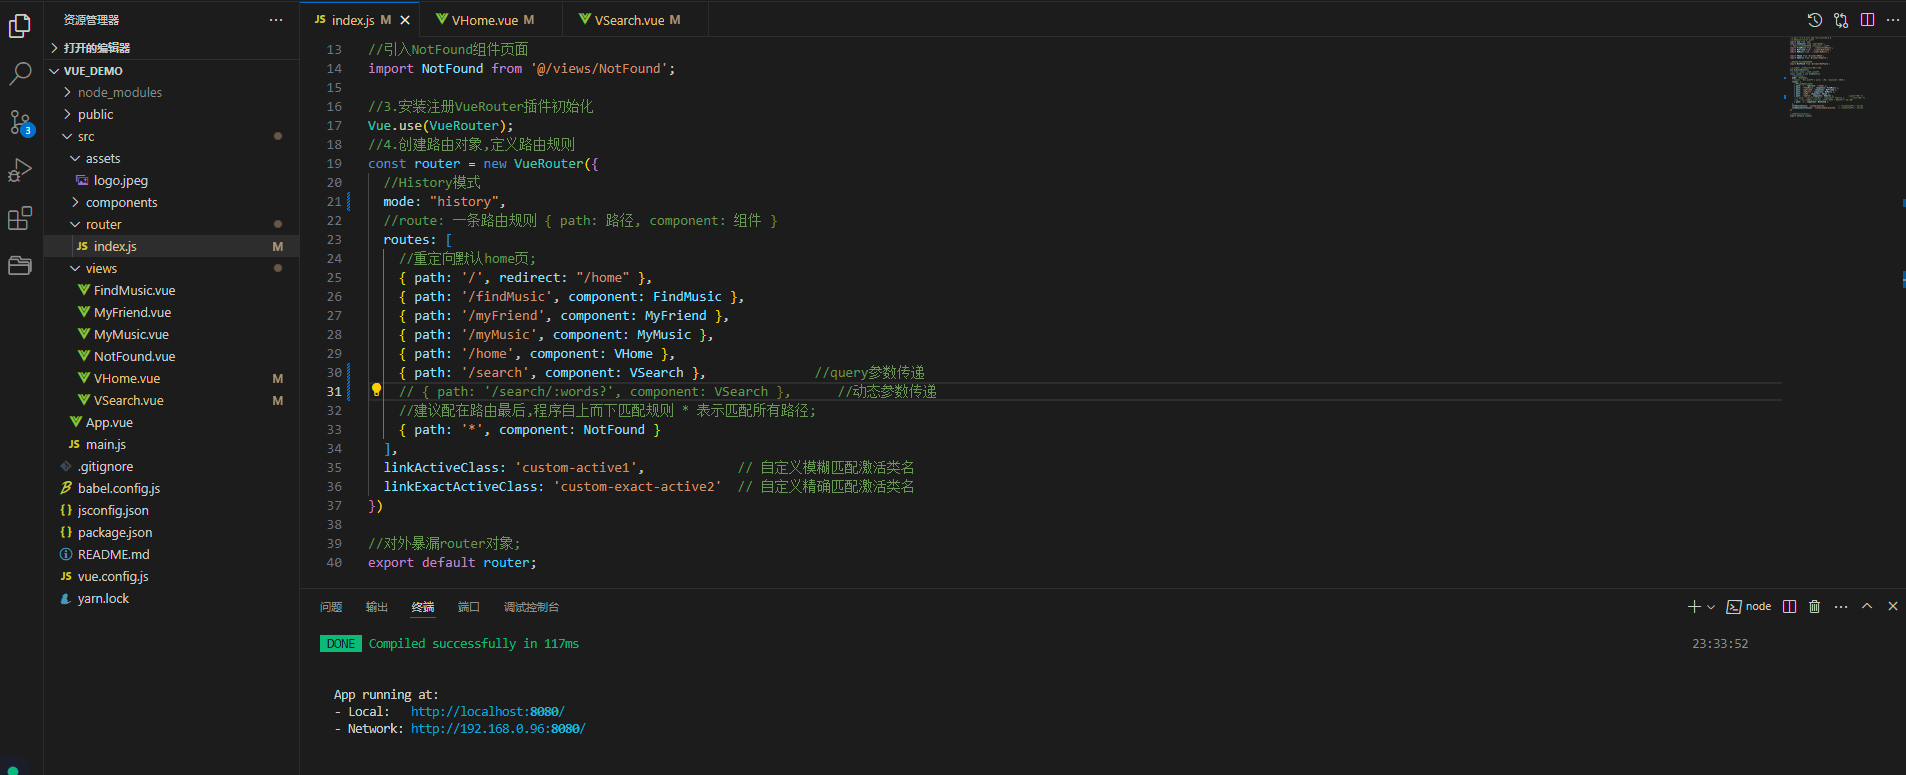1906x775 pixels.
Task: Open the 输出 (Output) panel tab
Action: pos(377,607)
